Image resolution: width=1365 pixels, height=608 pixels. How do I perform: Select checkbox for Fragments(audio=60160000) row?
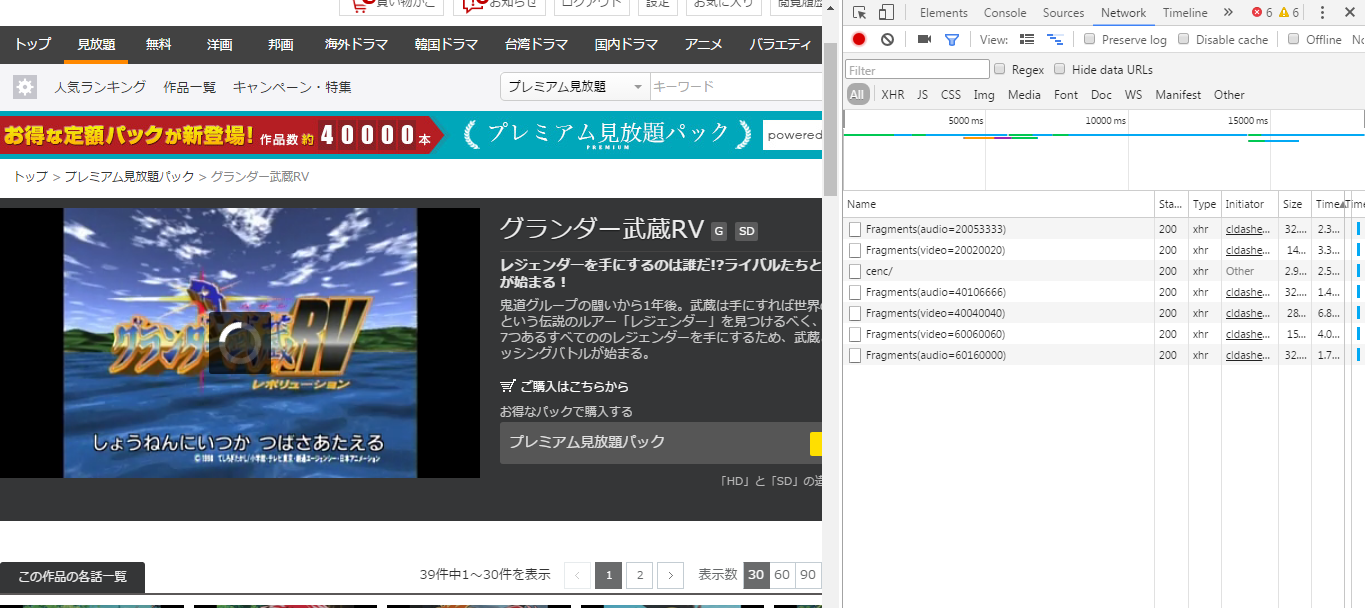coord(855,355)
